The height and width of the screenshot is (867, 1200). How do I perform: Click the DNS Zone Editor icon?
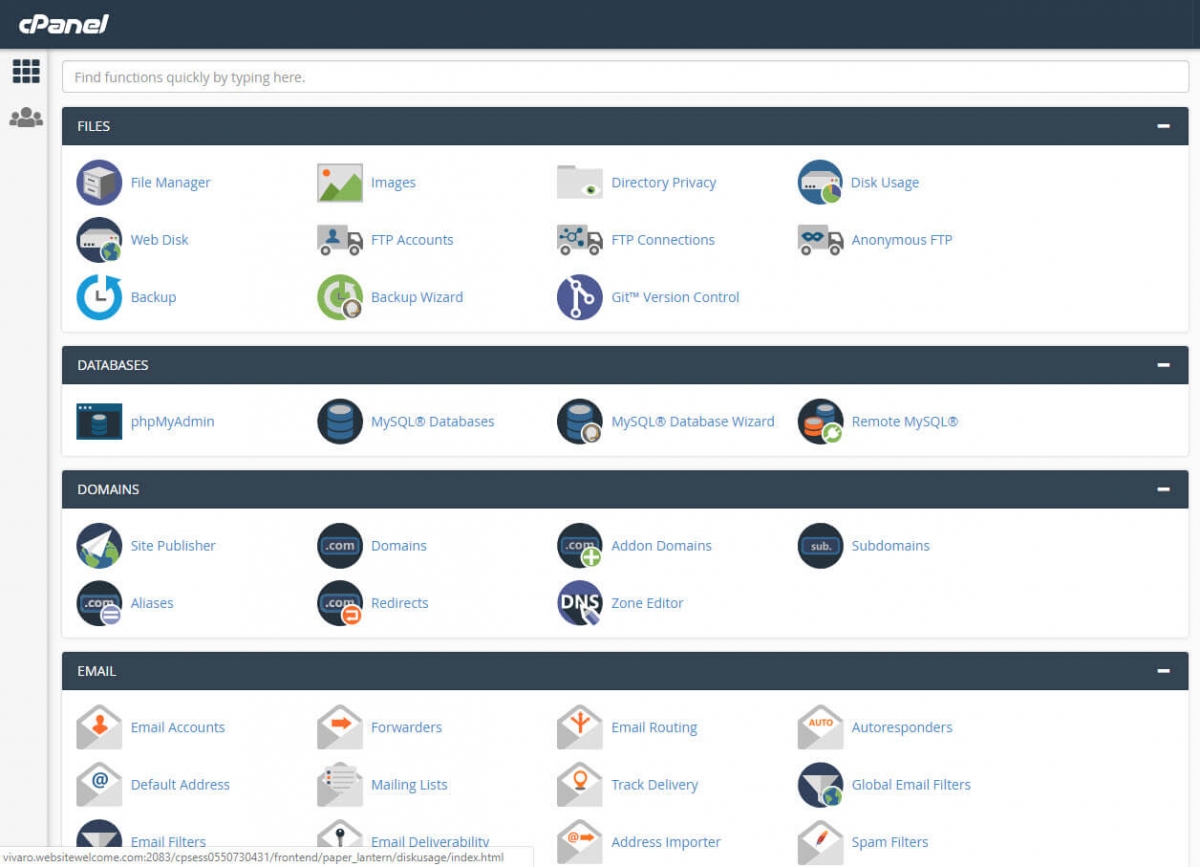click(580, 603)
